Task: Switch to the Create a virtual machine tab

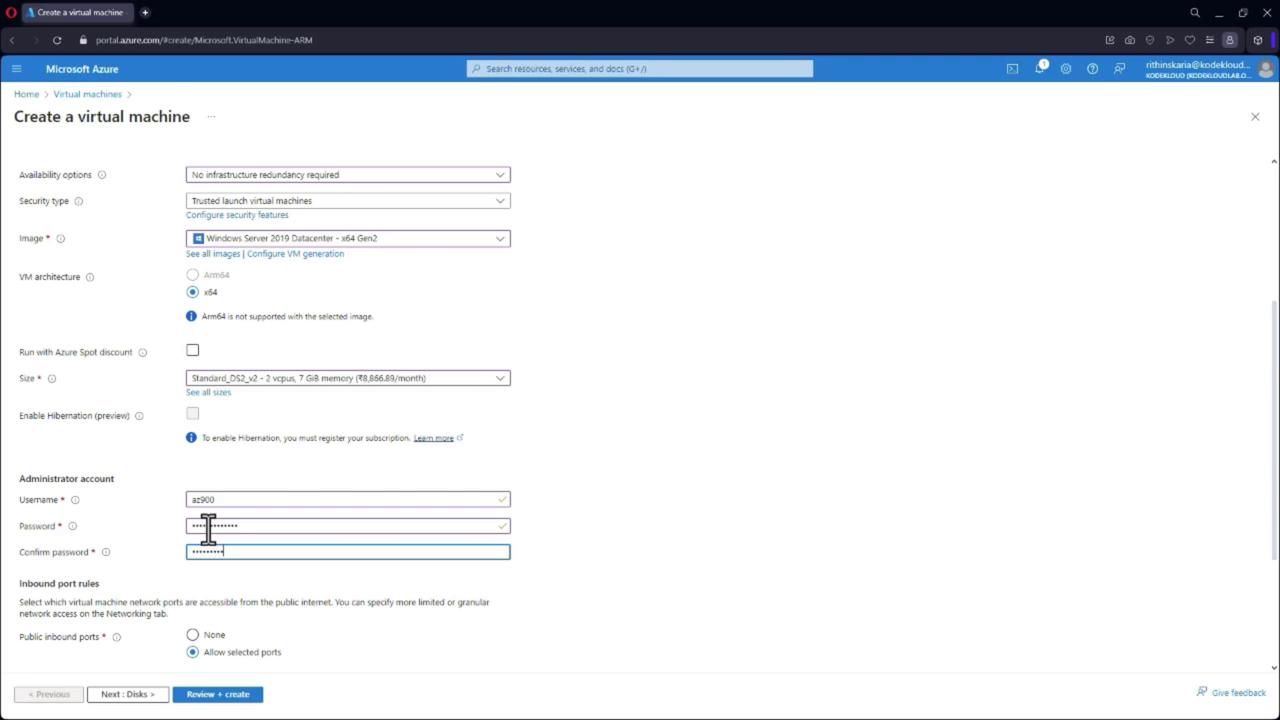Action: coord(79,13)
